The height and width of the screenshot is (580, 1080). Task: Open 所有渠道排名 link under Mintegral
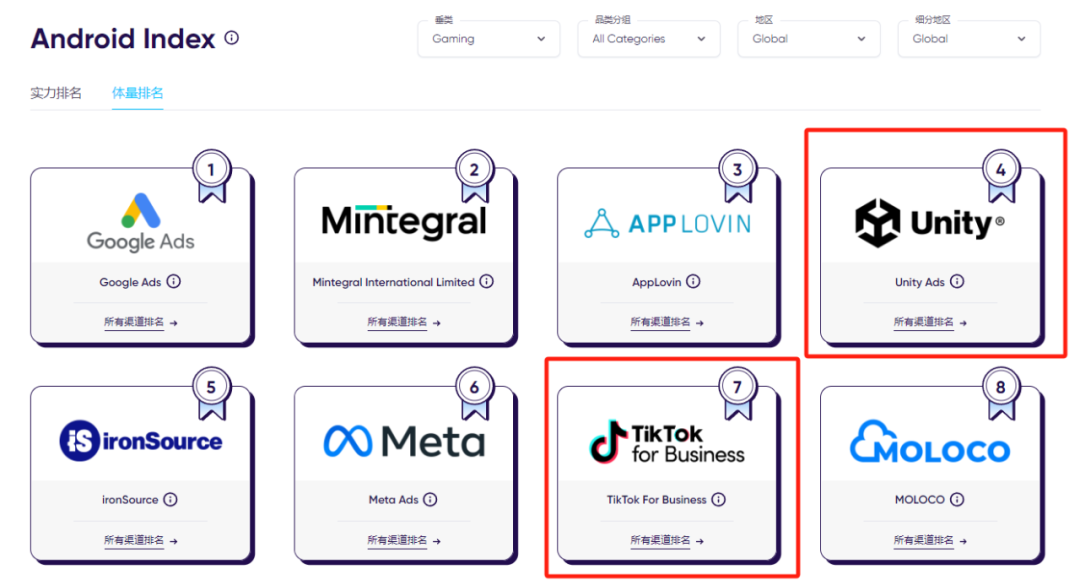point(404,322)
